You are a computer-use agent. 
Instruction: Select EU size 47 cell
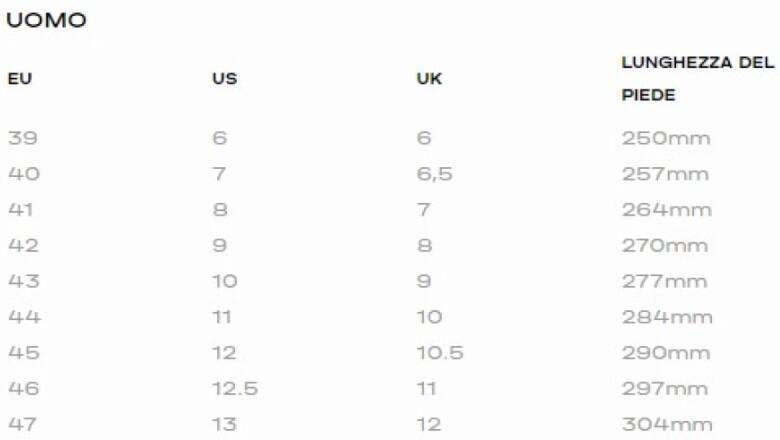click(x=22, y=425)
